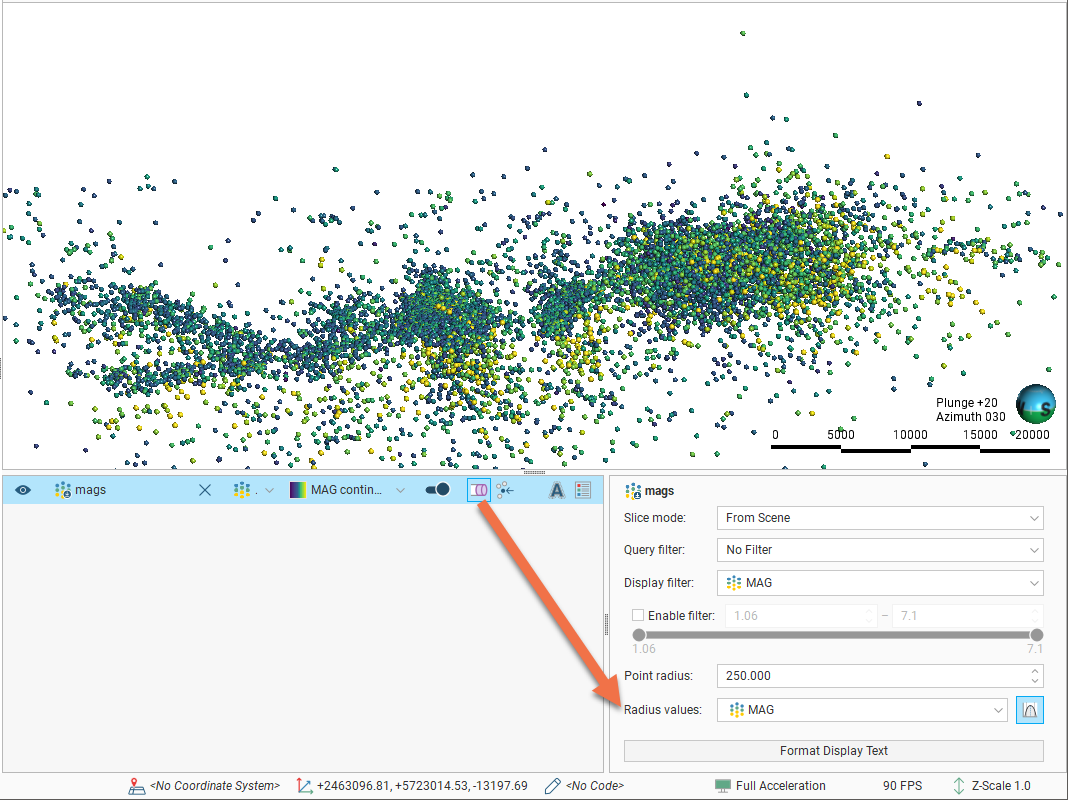Hide the mags object with eye icon
This screenshot has width=1068, height=800.
pos(23,490)
